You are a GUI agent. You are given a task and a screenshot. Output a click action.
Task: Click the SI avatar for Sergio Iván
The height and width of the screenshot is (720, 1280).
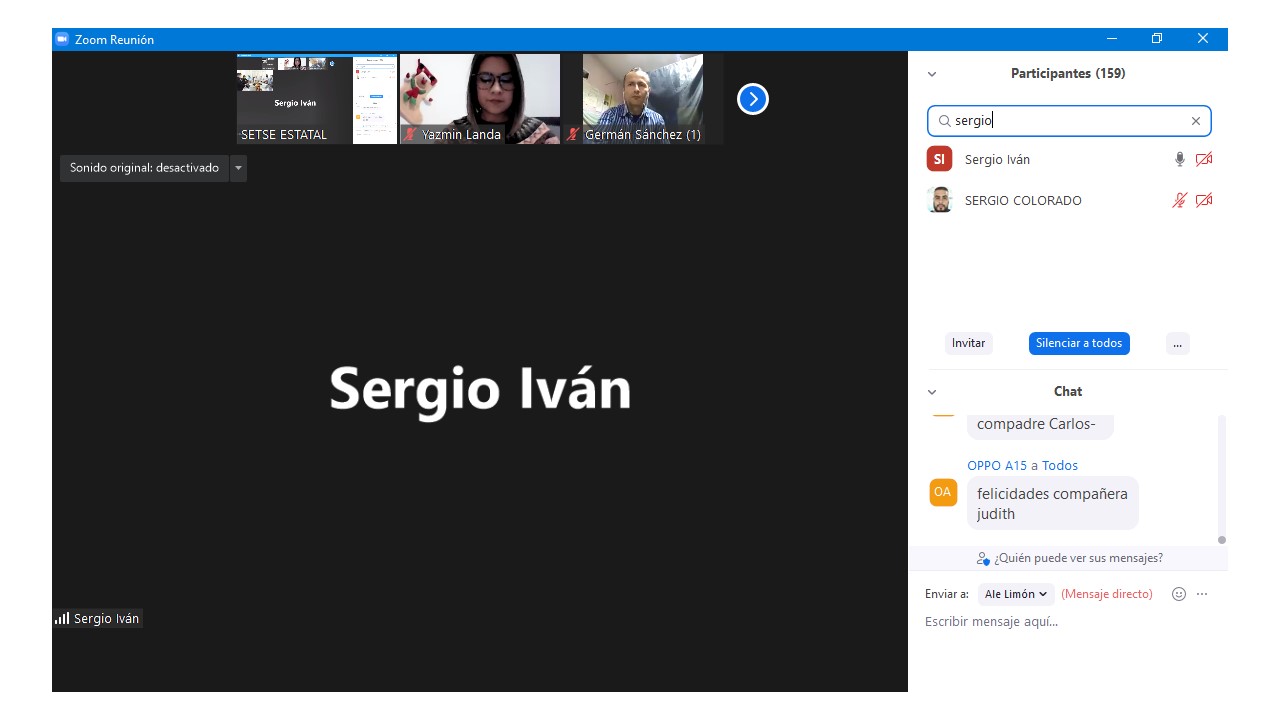(x=939, y=159)
